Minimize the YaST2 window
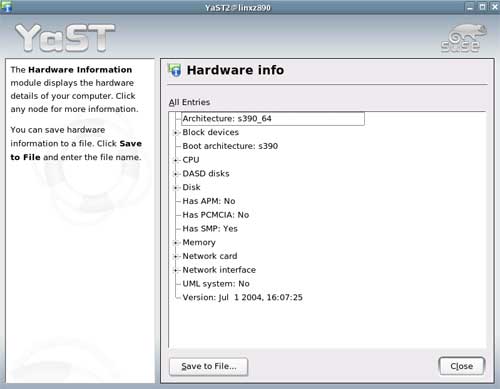500x389 pixels. point(470,7)
